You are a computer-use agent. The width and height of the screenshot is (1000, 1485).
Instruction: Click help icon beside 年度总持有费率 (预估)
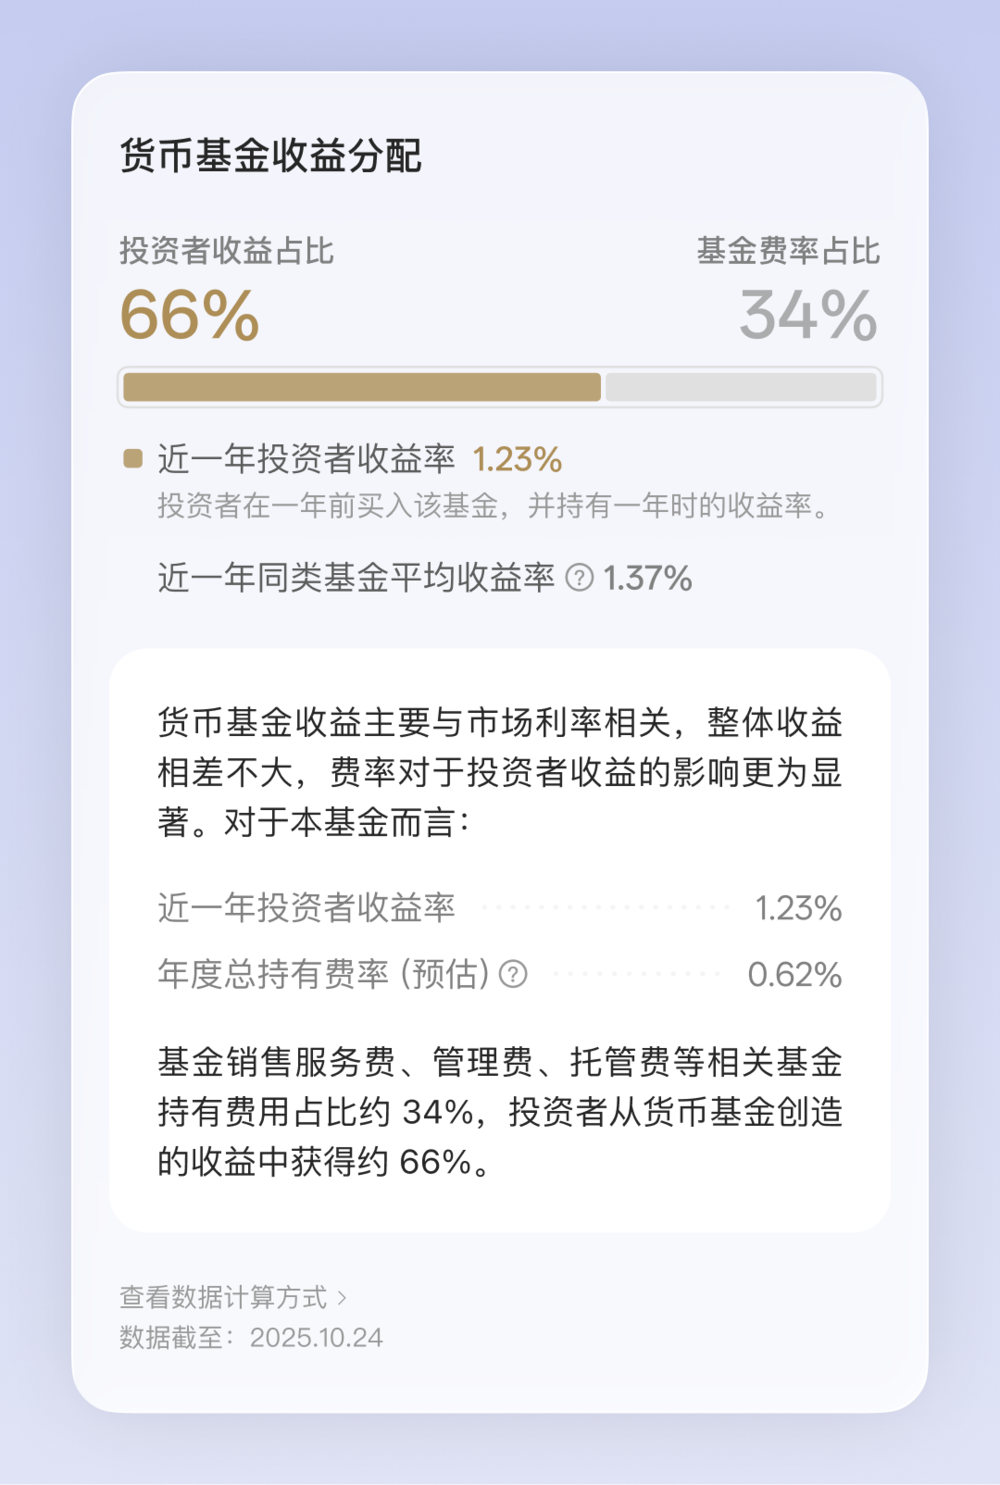pyautogui.click(x=513, y=974)
